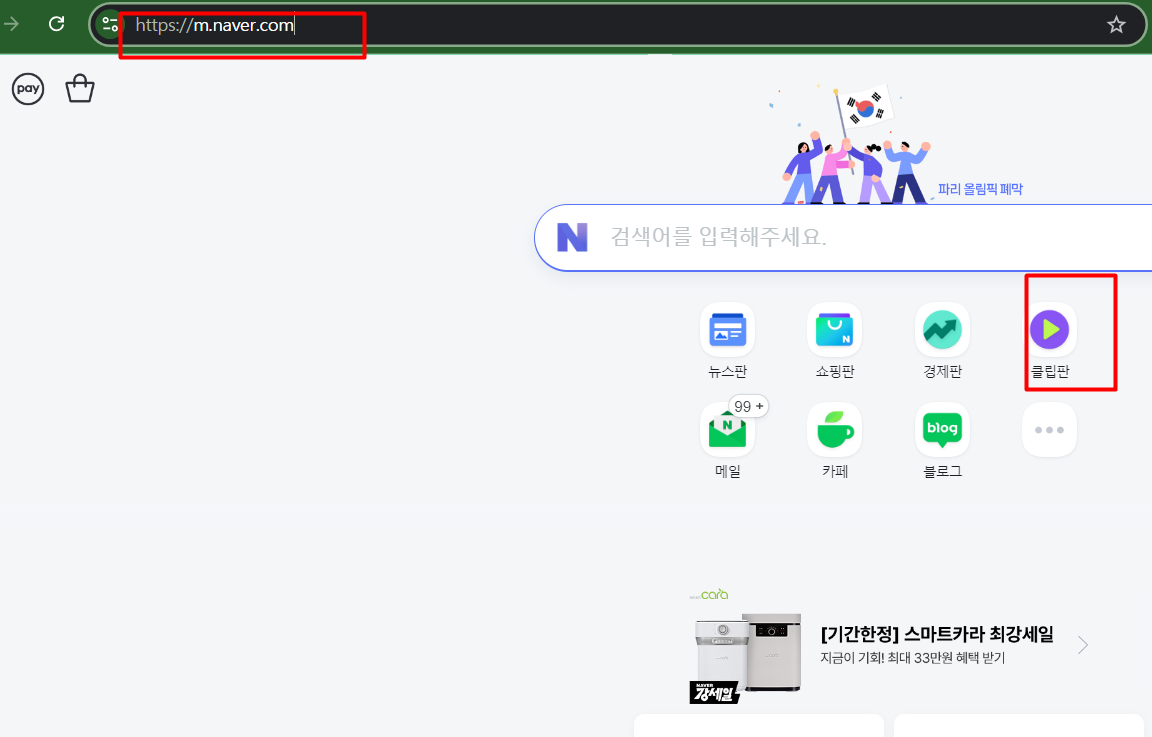Click the Naver N logo in search box

[572, 237]
